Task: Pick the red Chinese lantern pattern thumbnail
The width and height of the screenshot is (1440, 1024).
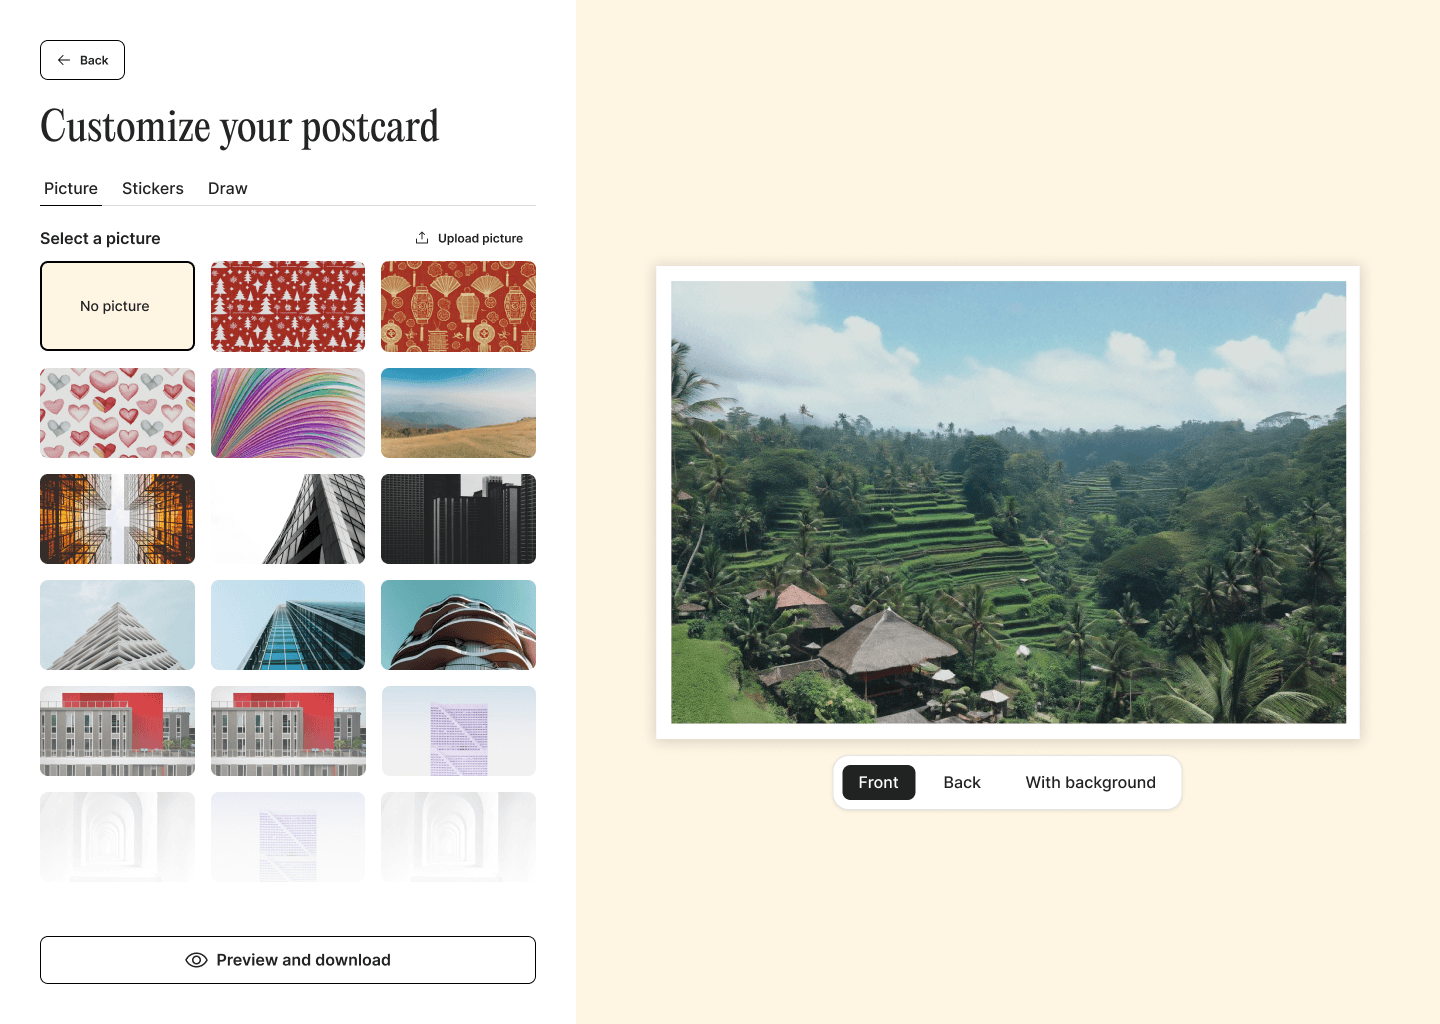Action: click(458, 306)
